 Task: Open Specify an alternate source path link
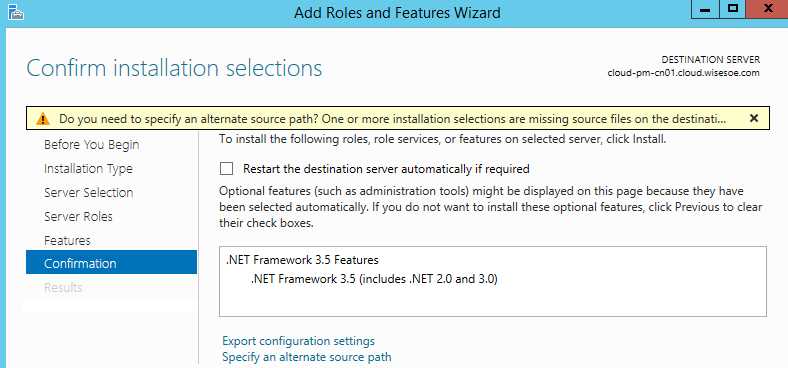tap(307, 357)
